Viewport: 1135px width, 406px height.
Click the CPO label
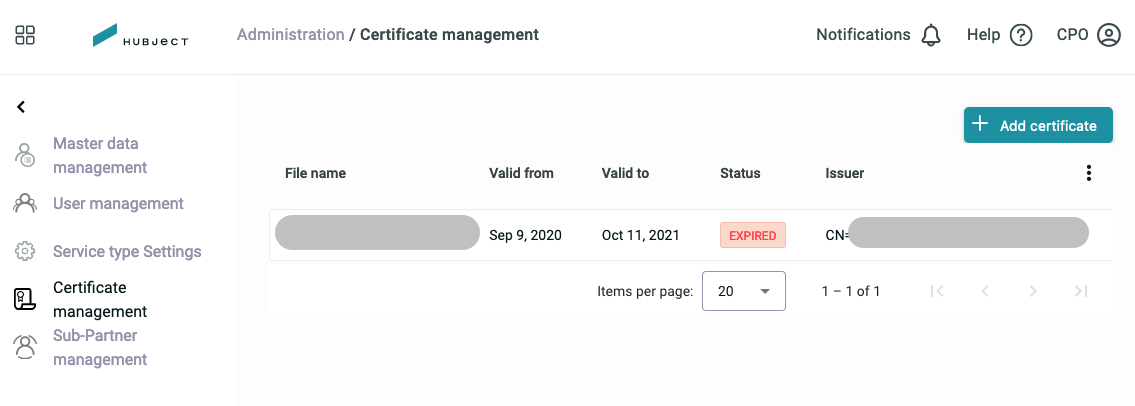(1073, 35)
